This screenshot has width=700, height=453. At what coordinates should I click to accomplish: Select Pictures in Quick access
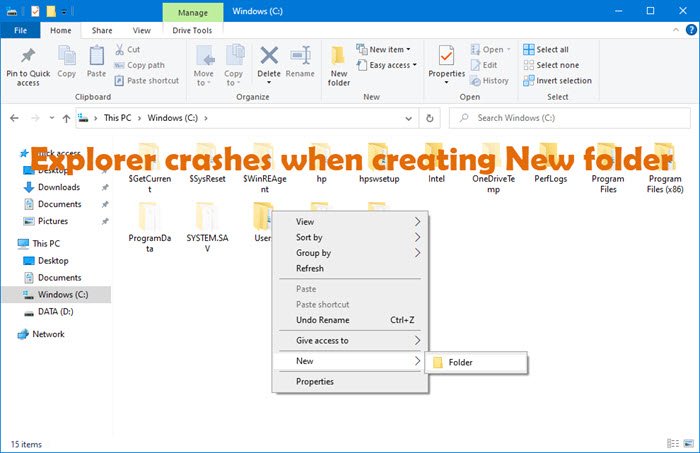(53, 221)
